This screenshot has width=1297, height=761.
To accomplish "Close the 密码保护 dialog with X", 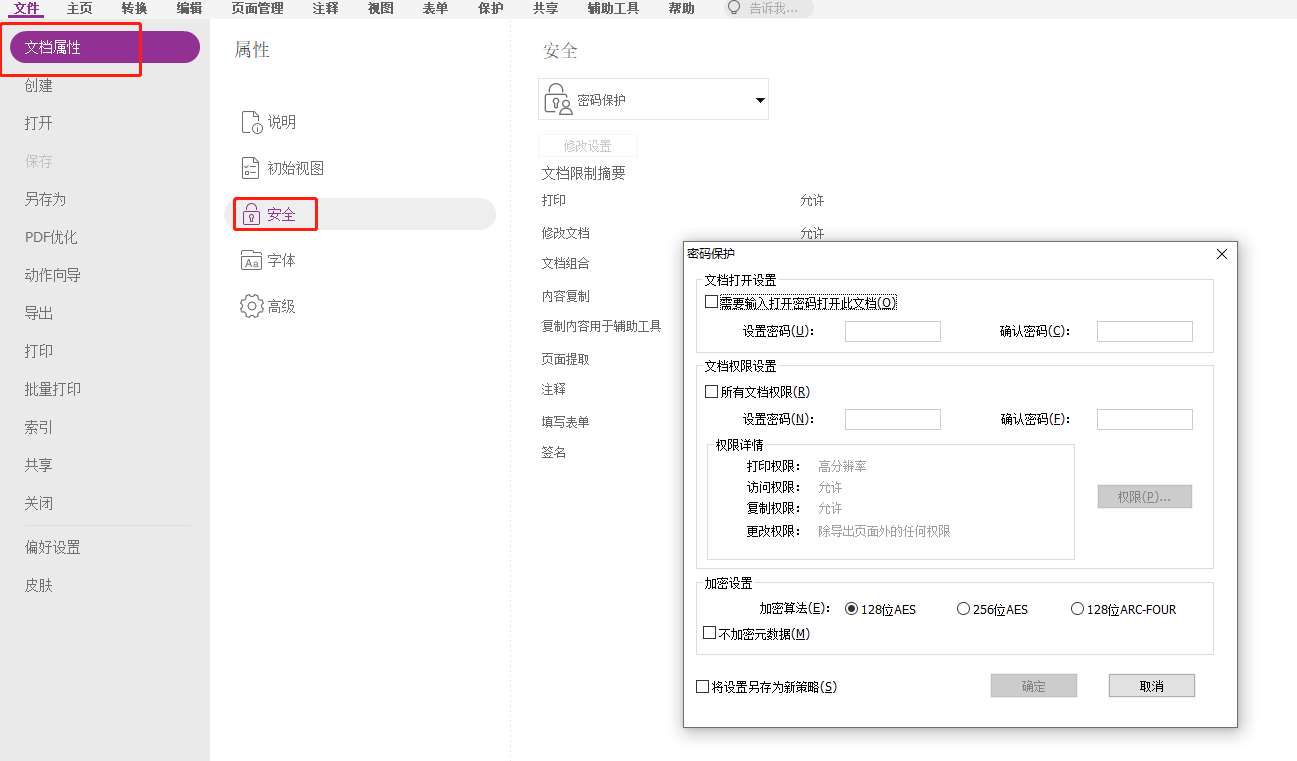I will pos(1221,254).
